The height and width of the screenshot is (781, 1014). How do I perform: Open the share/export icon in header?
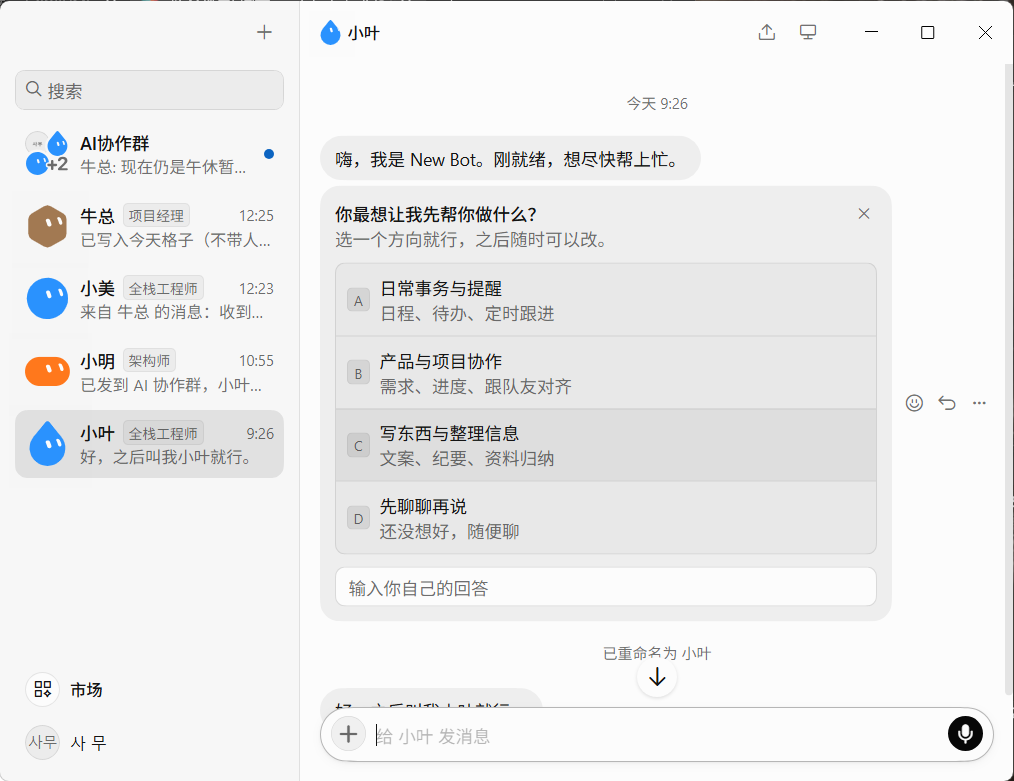click(767, 32)
